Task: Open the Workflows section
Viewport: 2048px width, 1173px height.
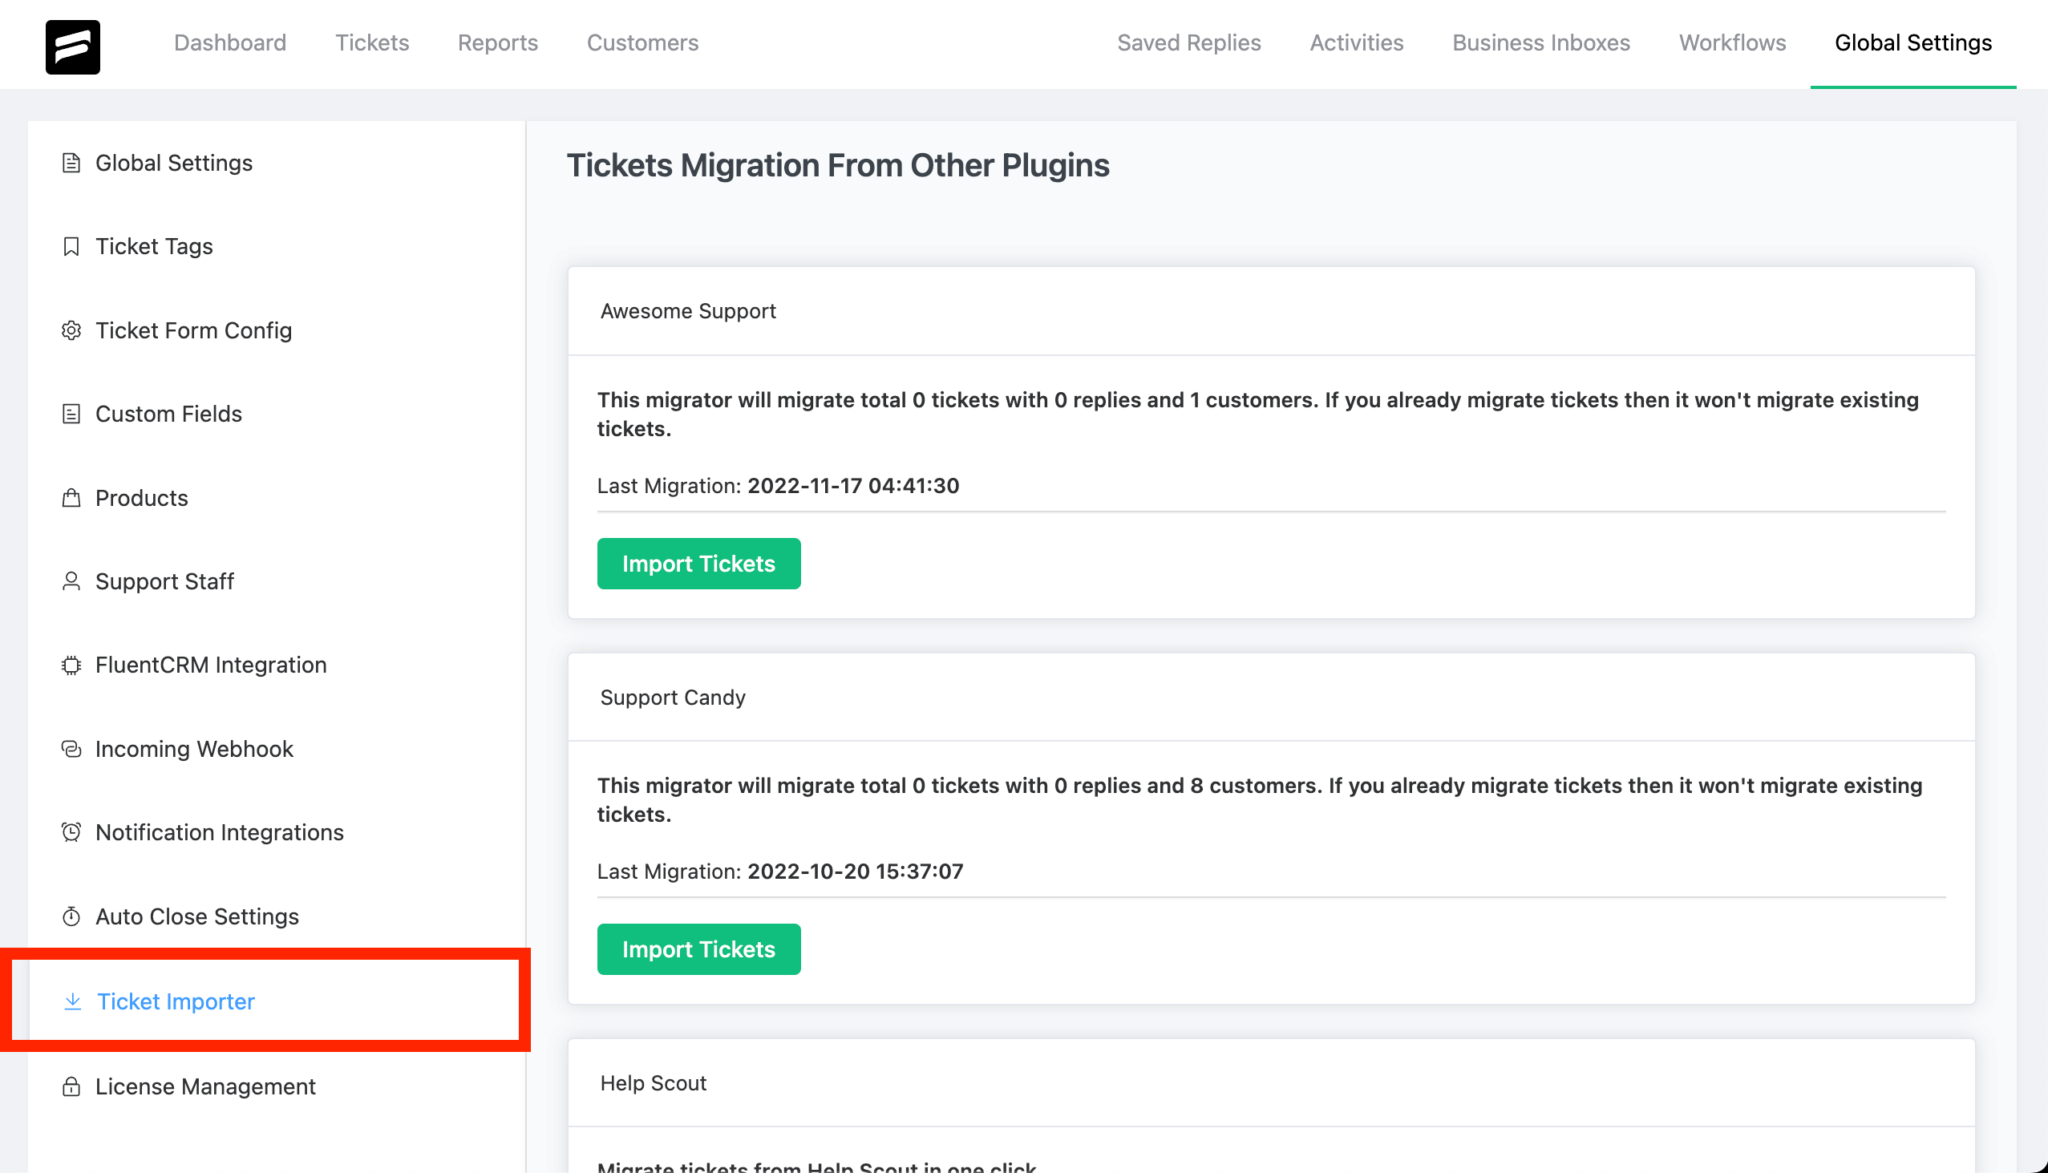Action: 1732,43
